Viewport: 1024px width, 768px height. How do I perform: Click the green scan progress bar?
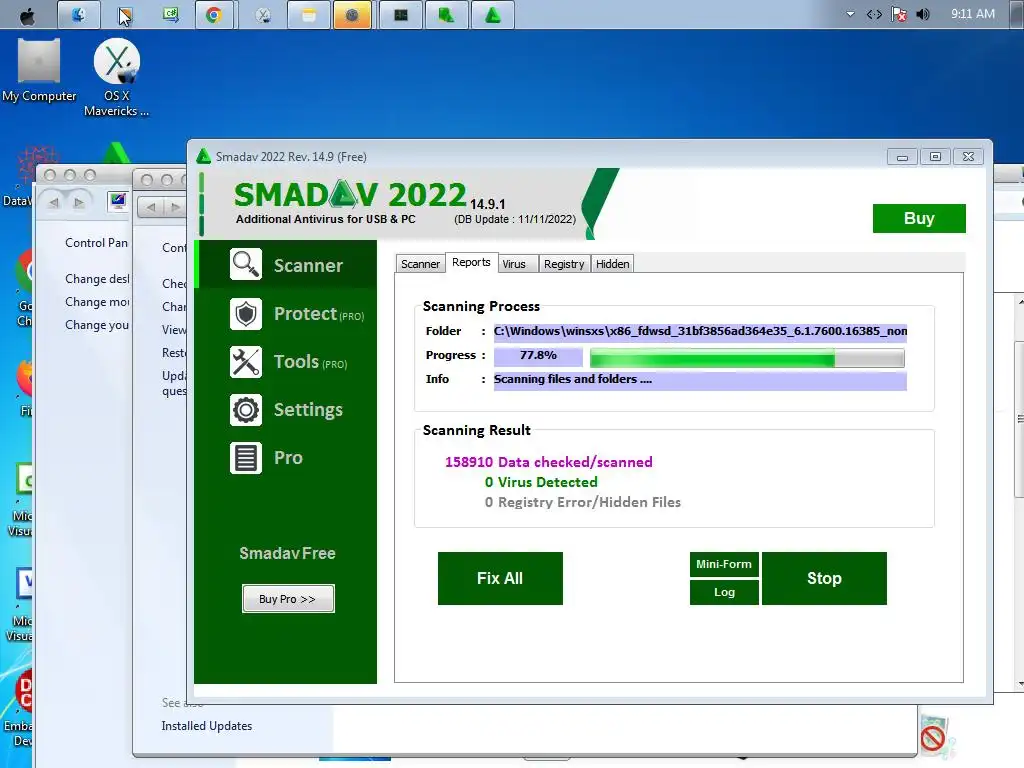tap(747, 357)
